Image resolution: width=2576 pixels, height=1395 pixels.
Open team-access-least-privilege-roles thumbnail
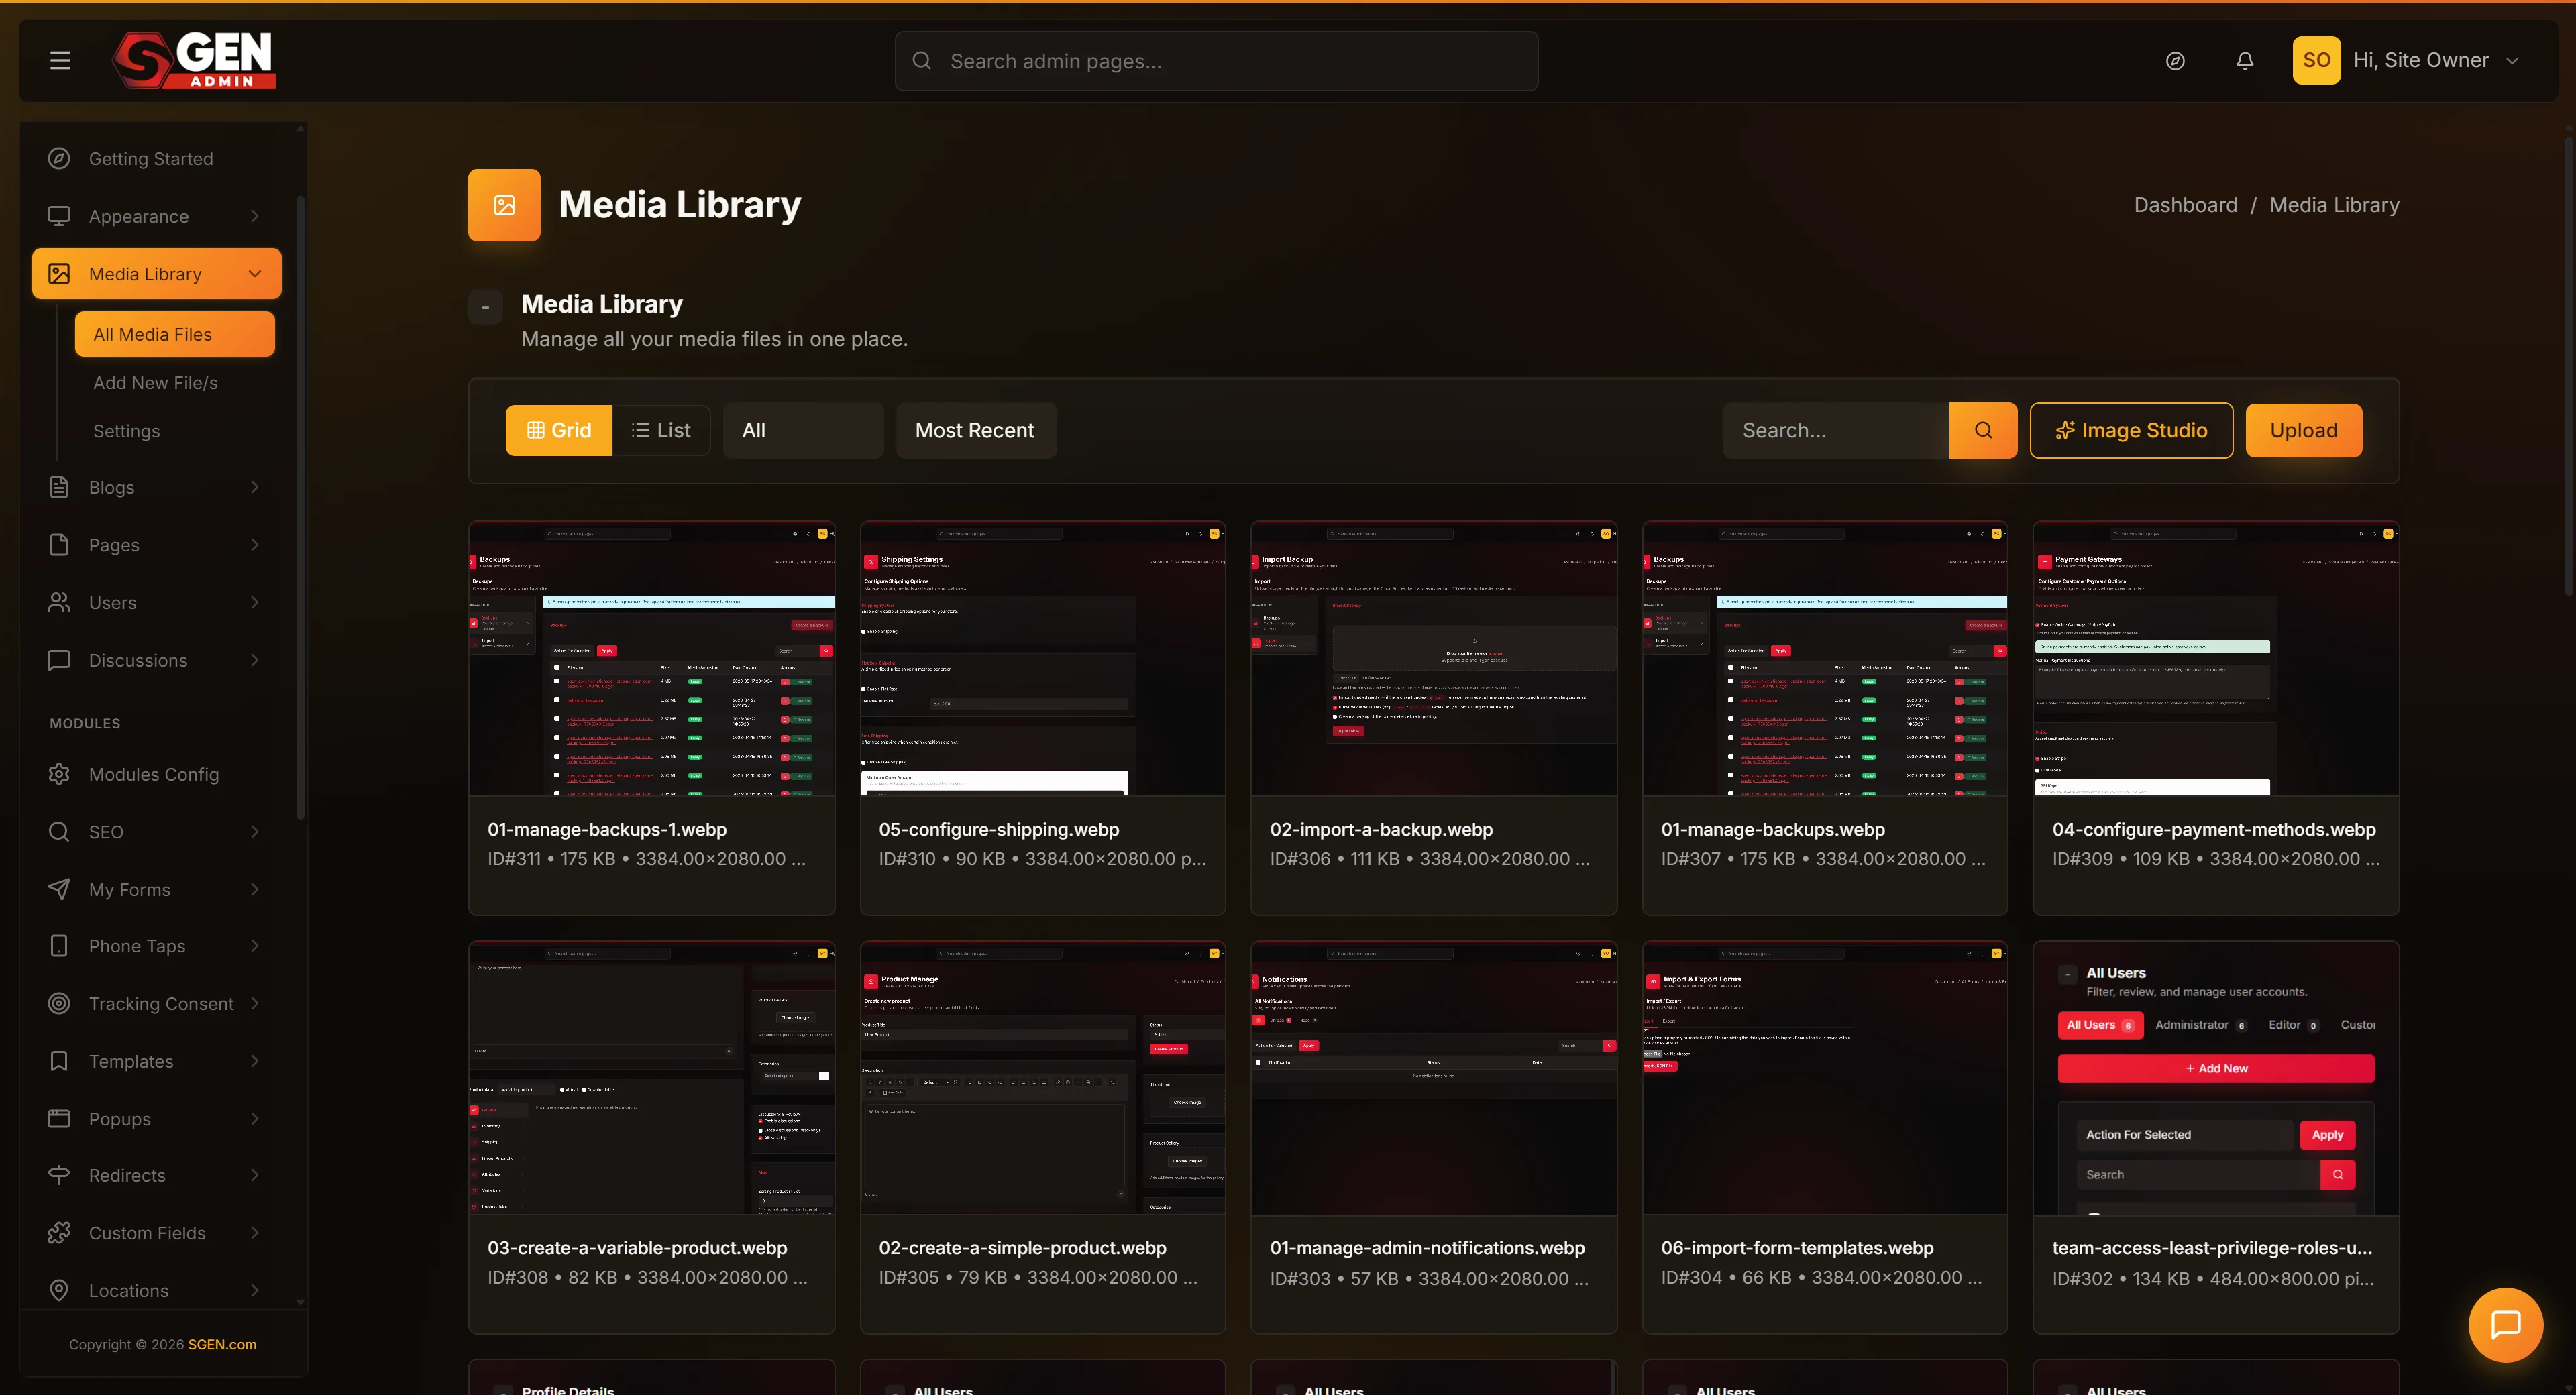point(2216,1078)
